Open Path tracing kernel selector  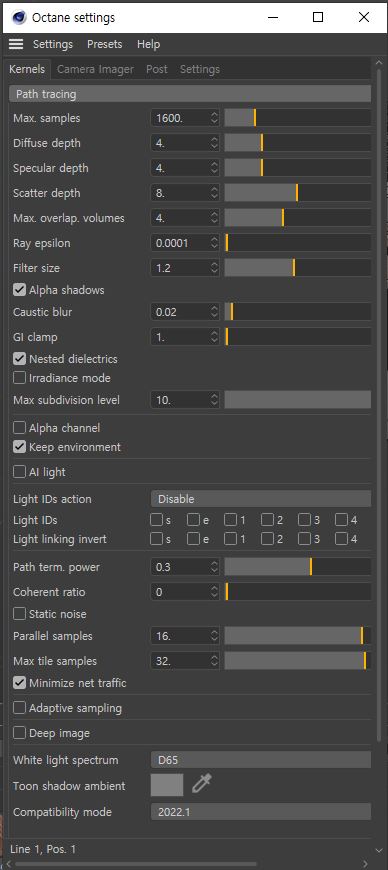point(190,94)
